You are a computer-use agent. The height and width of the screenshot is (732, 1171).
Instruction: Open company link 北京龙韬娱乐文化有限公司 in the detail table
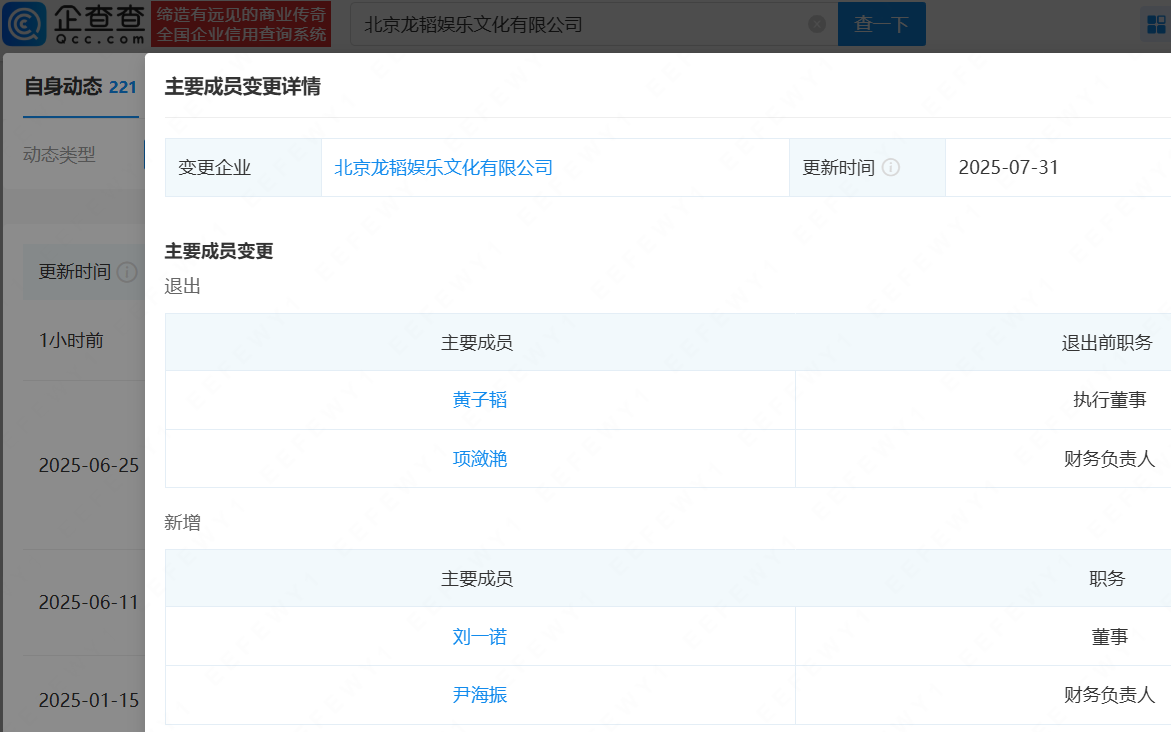click(x=444, y=167)
